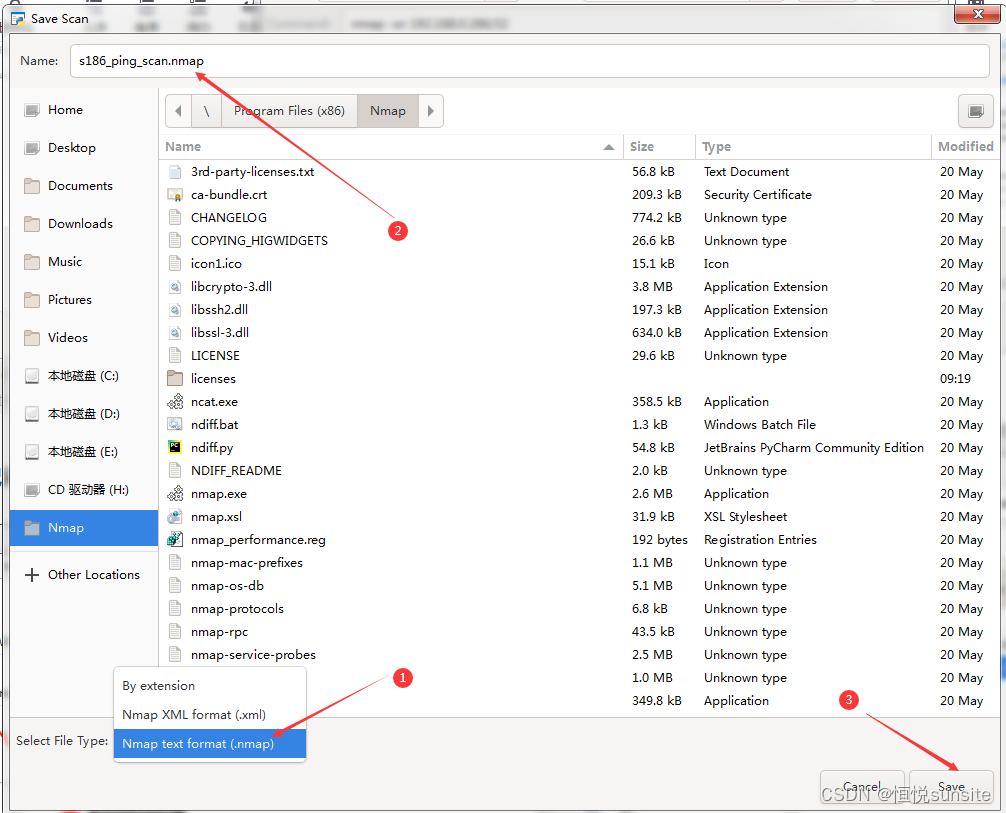Click the path bar forward arrow
The height and width of the screenshot is (813, 1006).
(x=431, y=111)
